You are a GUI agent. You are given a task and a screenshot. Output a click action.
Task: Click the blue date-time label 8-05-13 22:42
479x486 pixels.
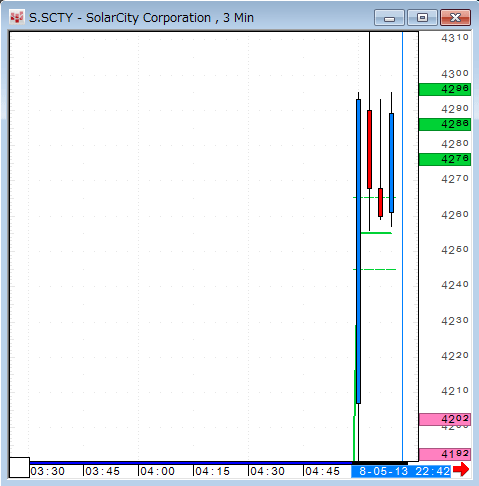coord(401,471)
